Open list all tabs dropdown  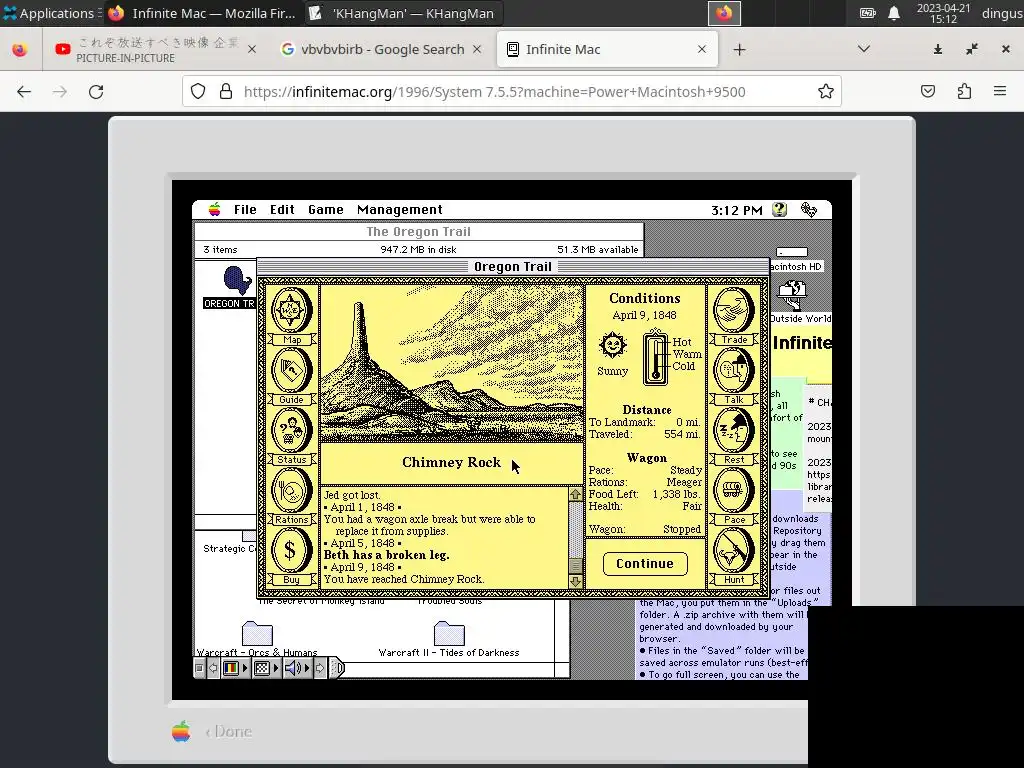click(x=863, y=49)
